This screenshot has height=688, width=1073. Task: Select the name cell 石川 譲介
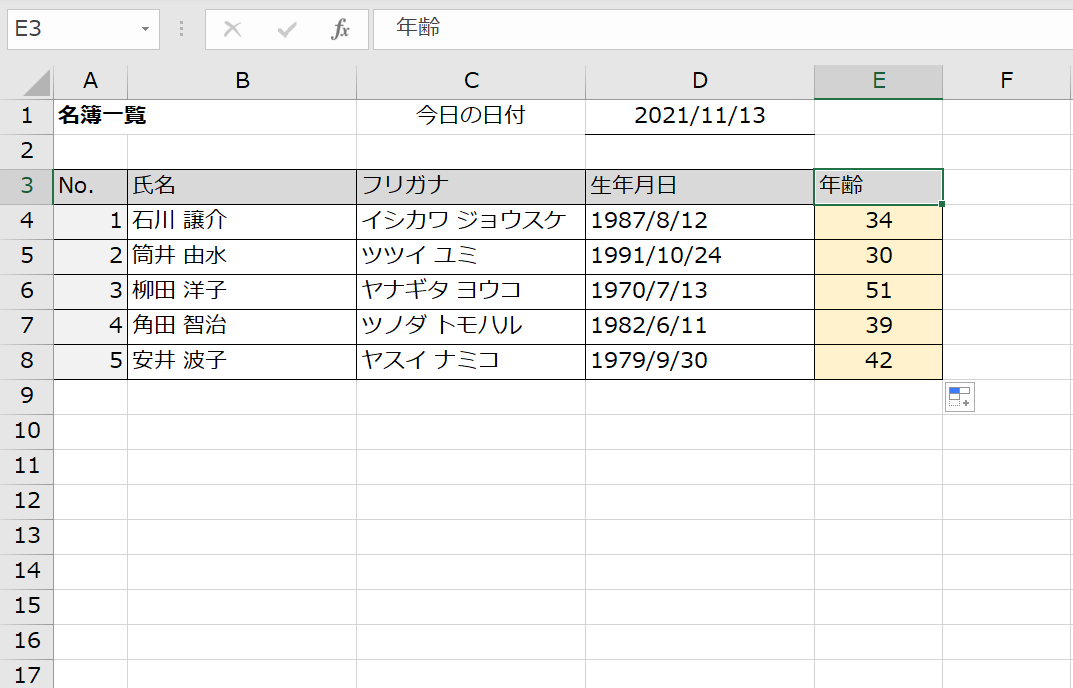coord(242,221)
